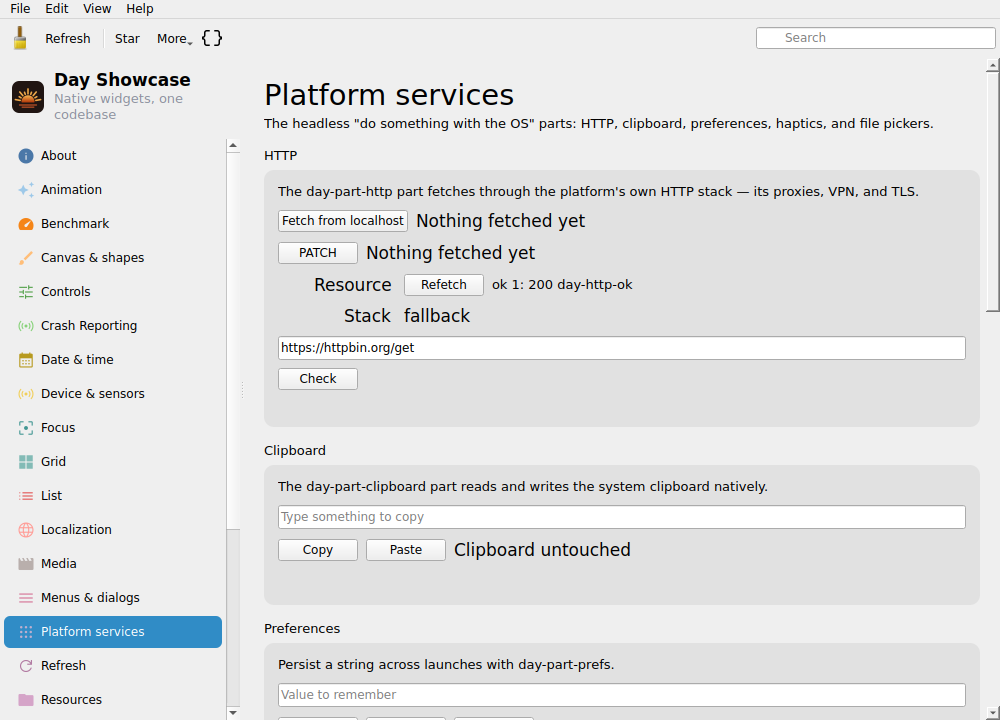Click the 'fallback' stack value
Screen dimensions: 1000x720
[437, 316]
